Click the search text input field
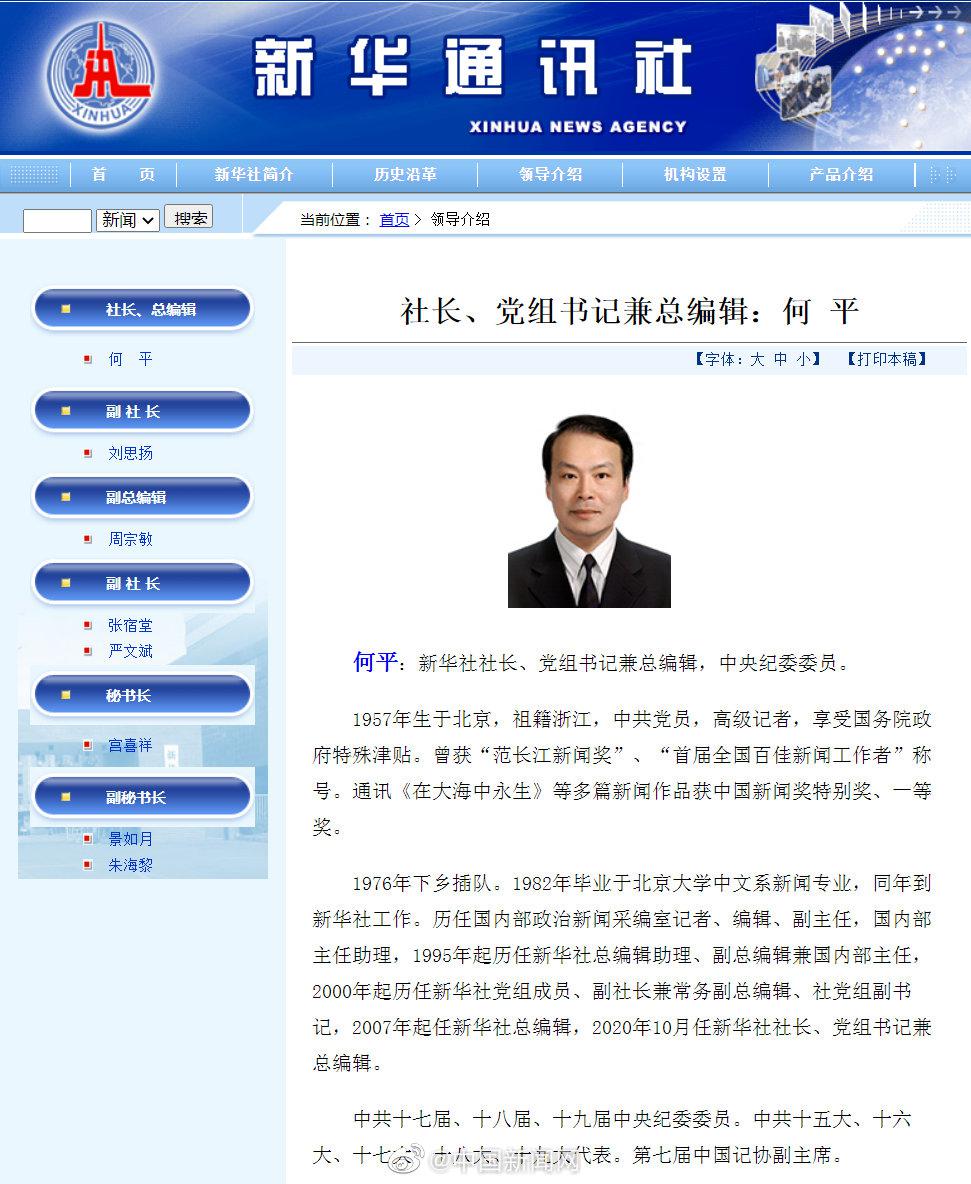This screenshot has height=1184, width=971. pyautogui.click(x=57, y=220)
